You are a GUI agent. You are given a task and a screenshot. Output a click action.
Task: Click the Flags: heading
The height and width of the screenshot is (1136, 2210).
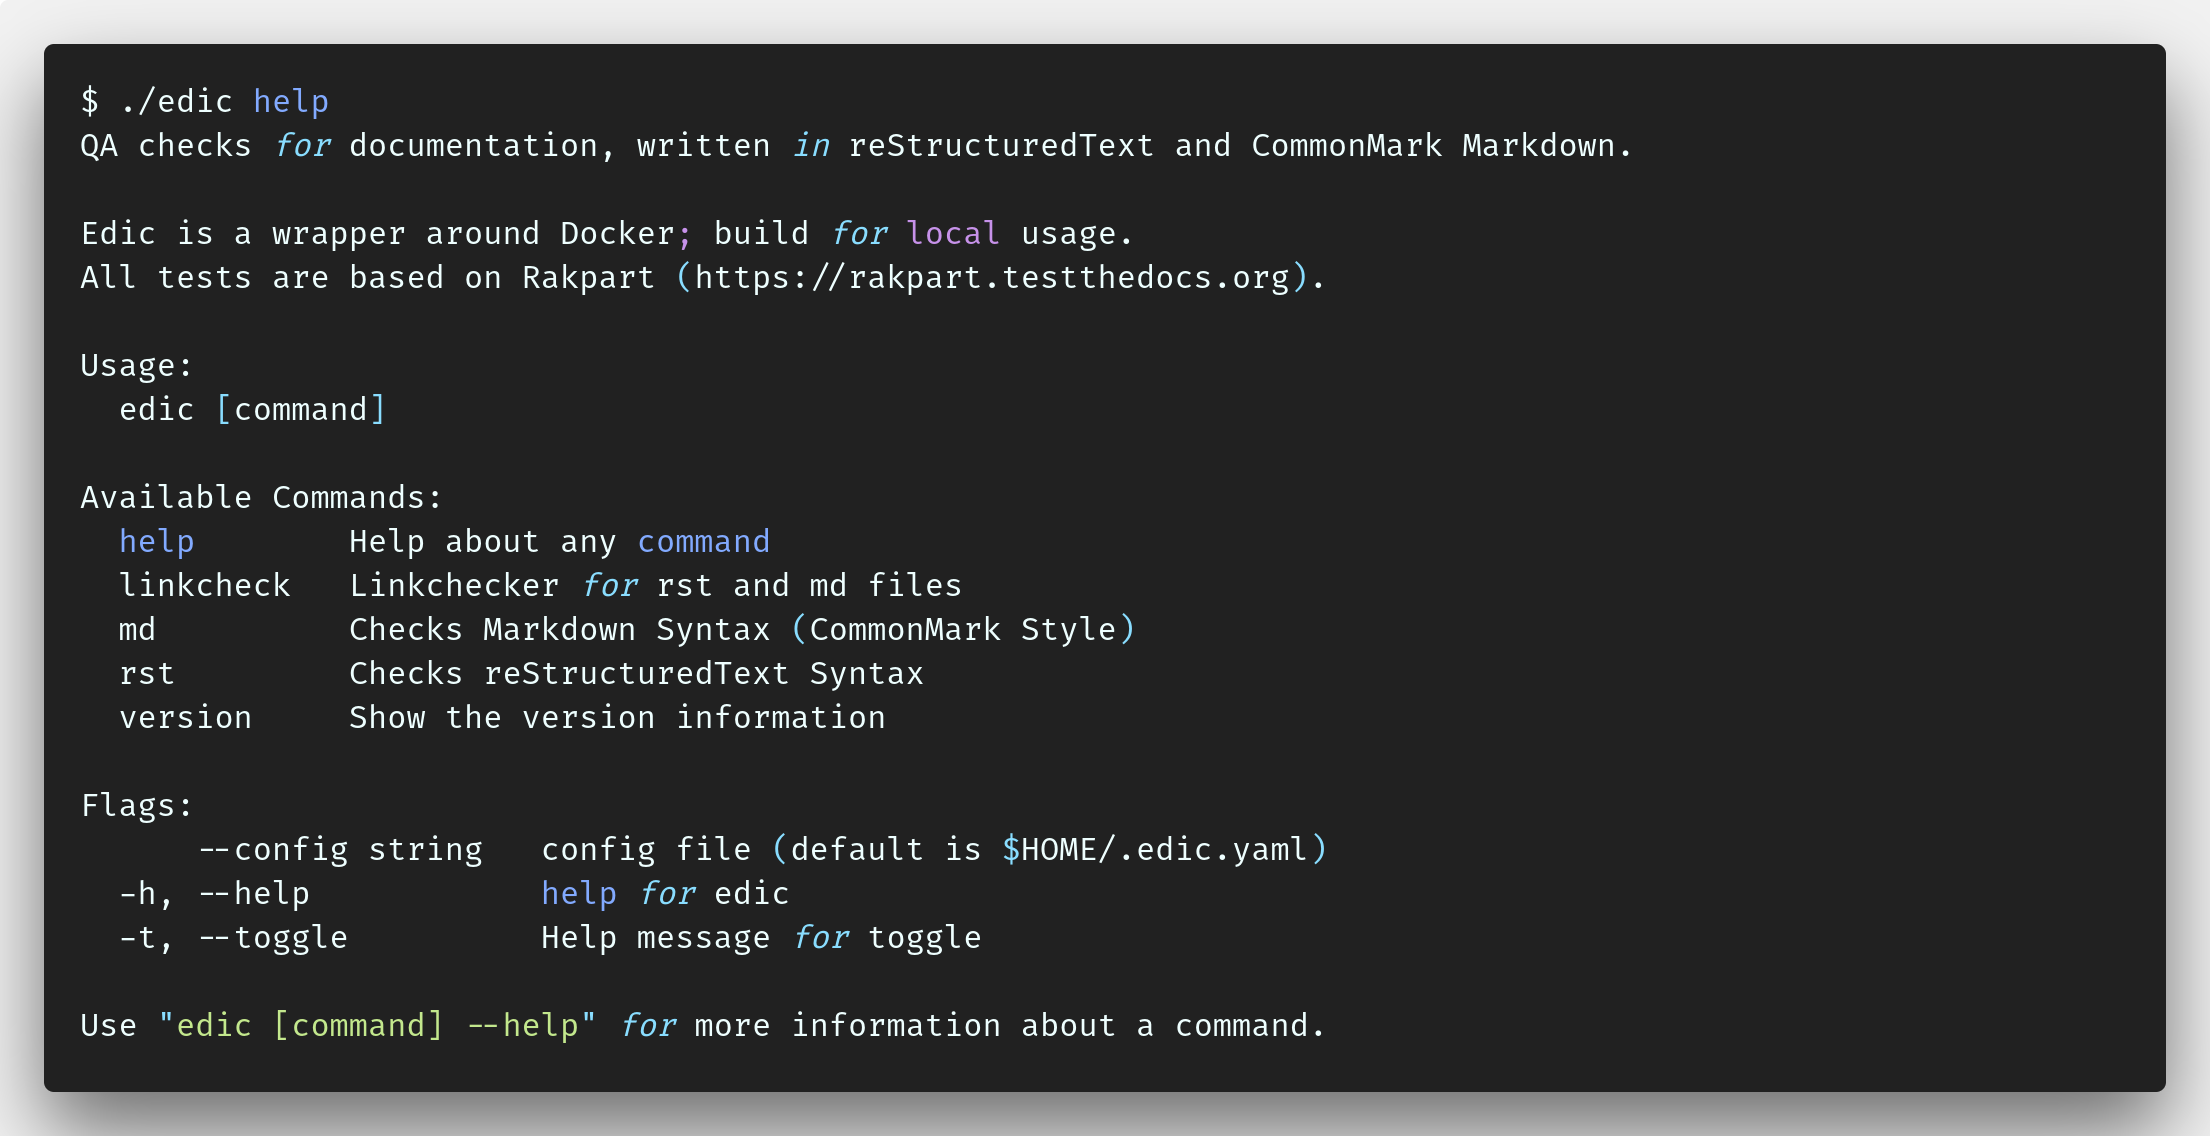pos(137,805)
